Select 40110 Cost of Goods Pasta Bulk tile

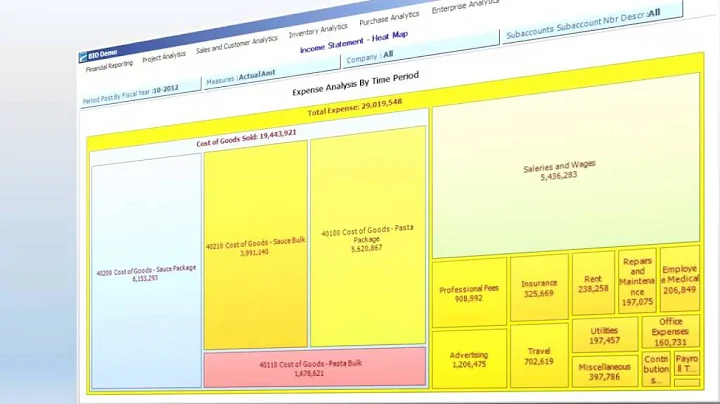315,367
